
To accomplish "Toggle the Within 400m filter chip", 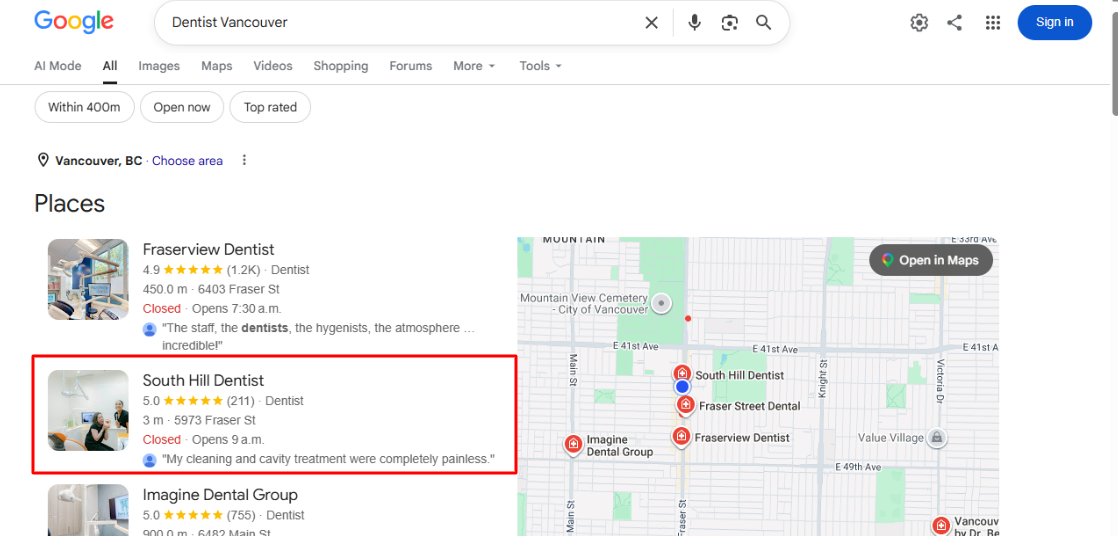I will point(84,107).
